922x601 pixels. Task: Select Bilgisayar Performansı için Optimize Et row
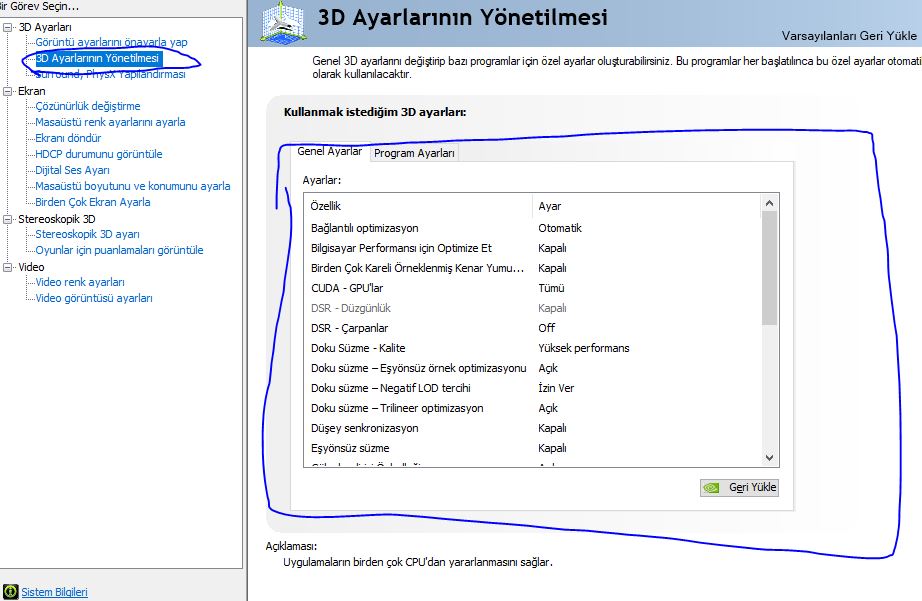click(532, 248)
